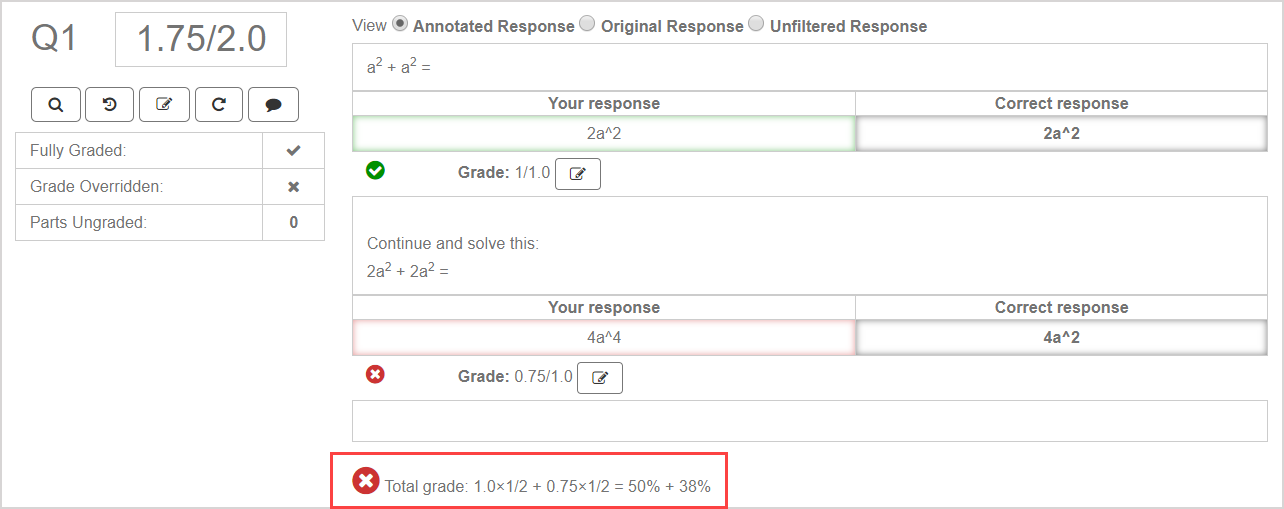
Task: Click edit icon below Q1 score
Action: click(x=164, y=104)
